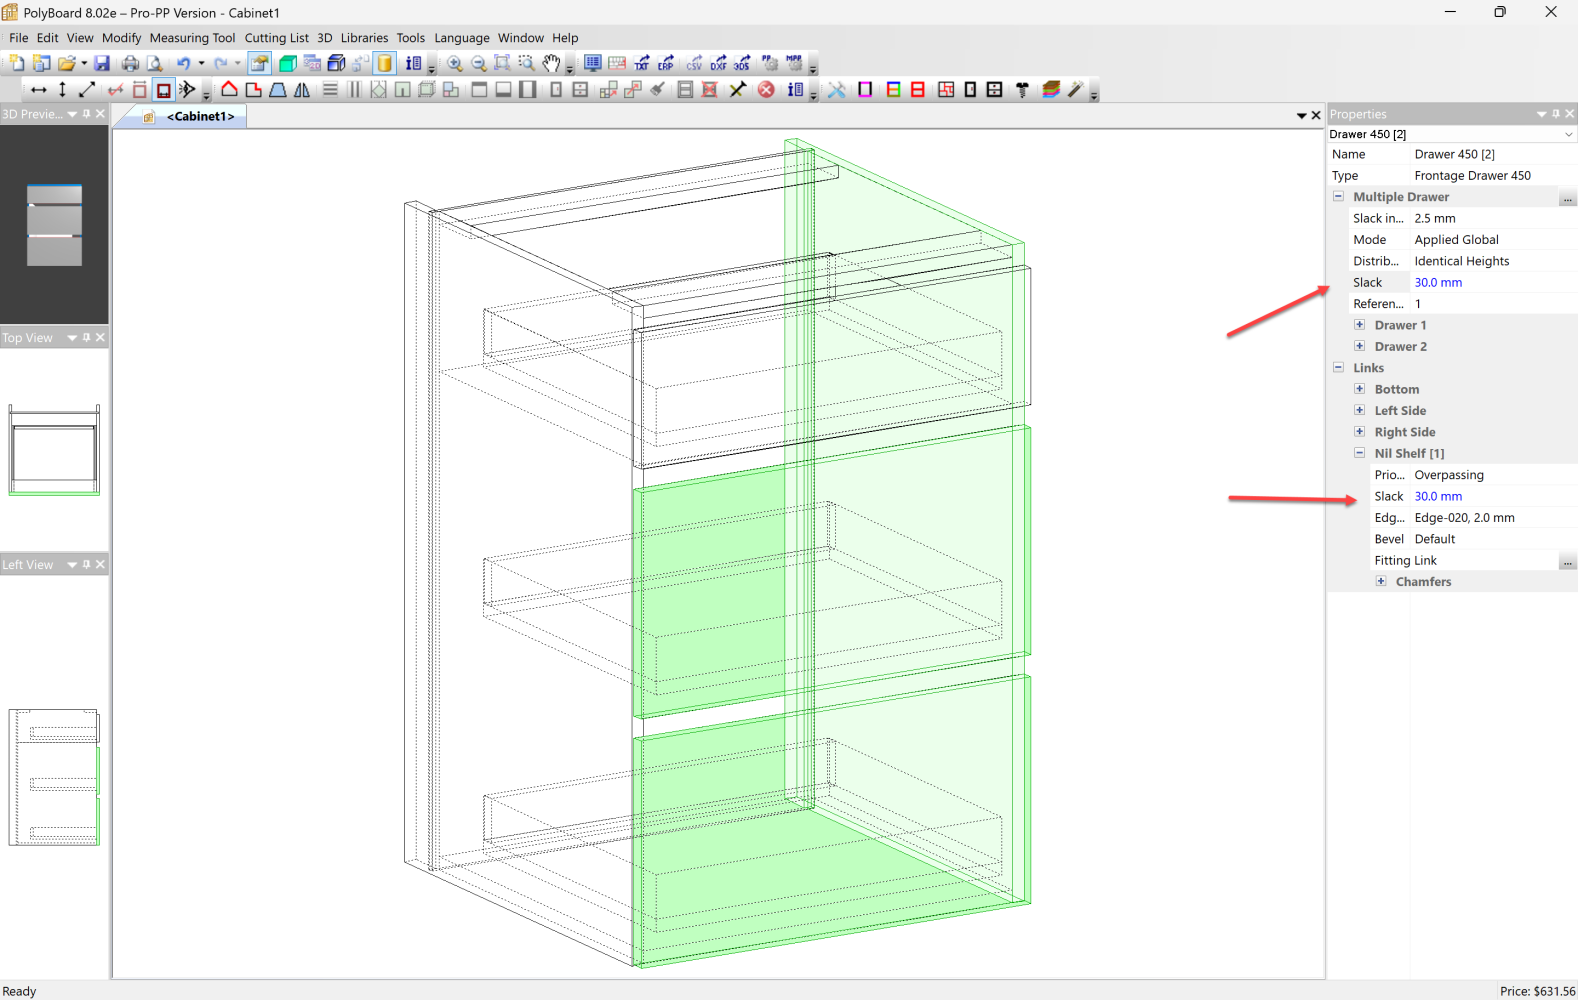Select the <Cabinet1> document tab

(200, 117)
